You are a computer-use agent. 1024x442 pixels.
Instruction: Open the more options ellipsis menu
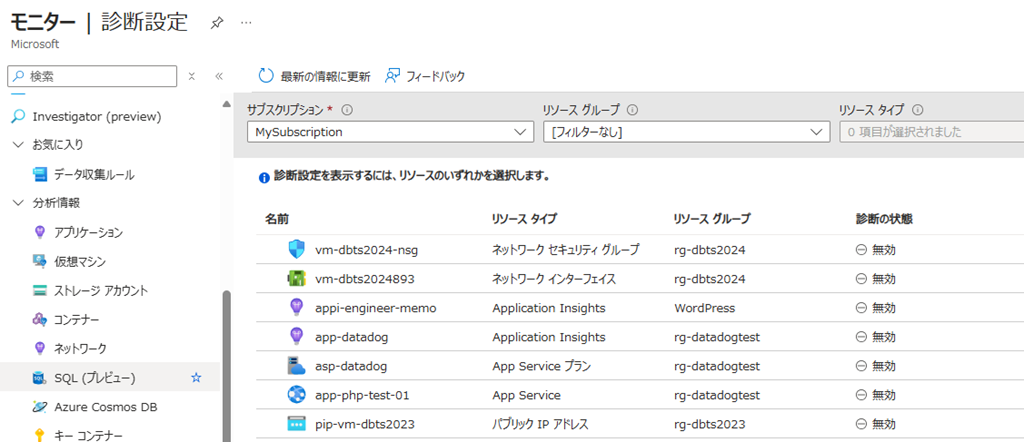pos(246,23)
